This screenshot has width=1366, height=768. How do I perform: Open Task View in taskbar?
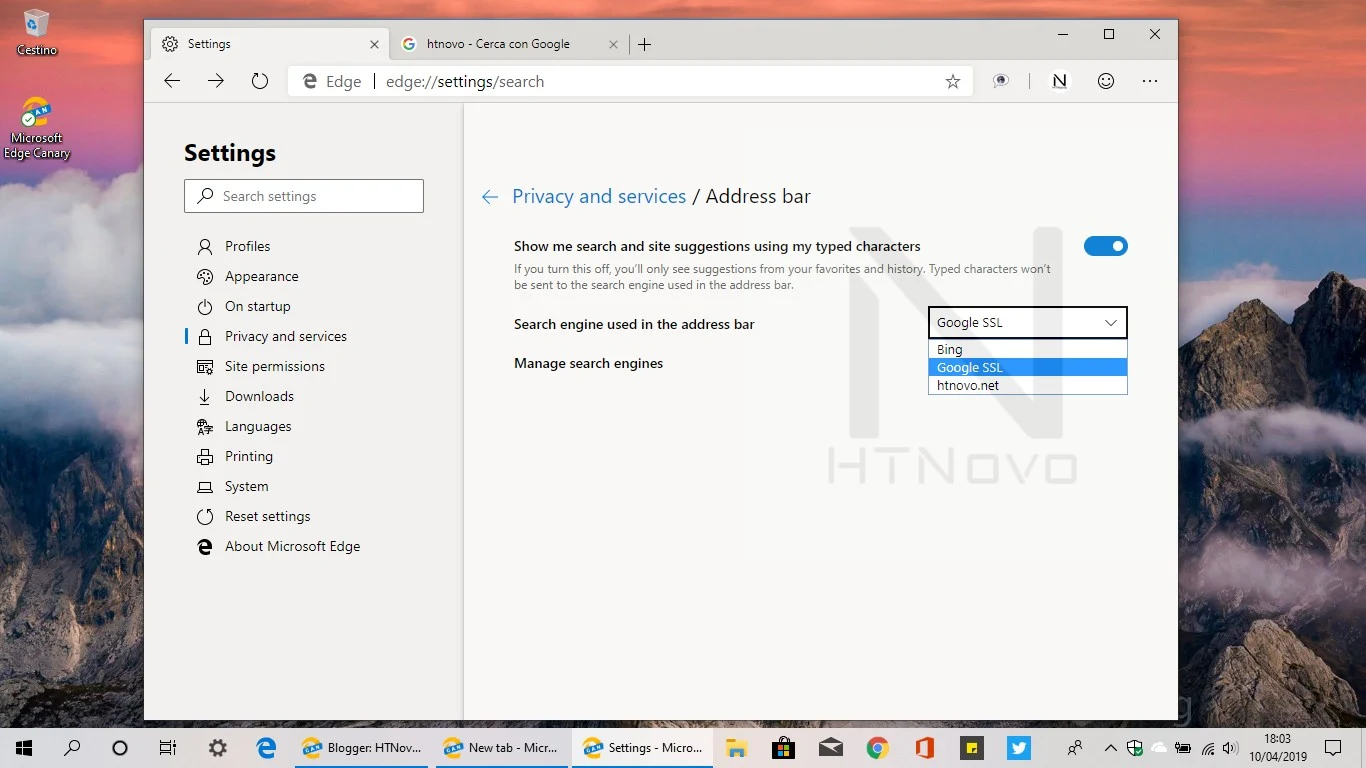pyautogui.click(x=168, y=747)
